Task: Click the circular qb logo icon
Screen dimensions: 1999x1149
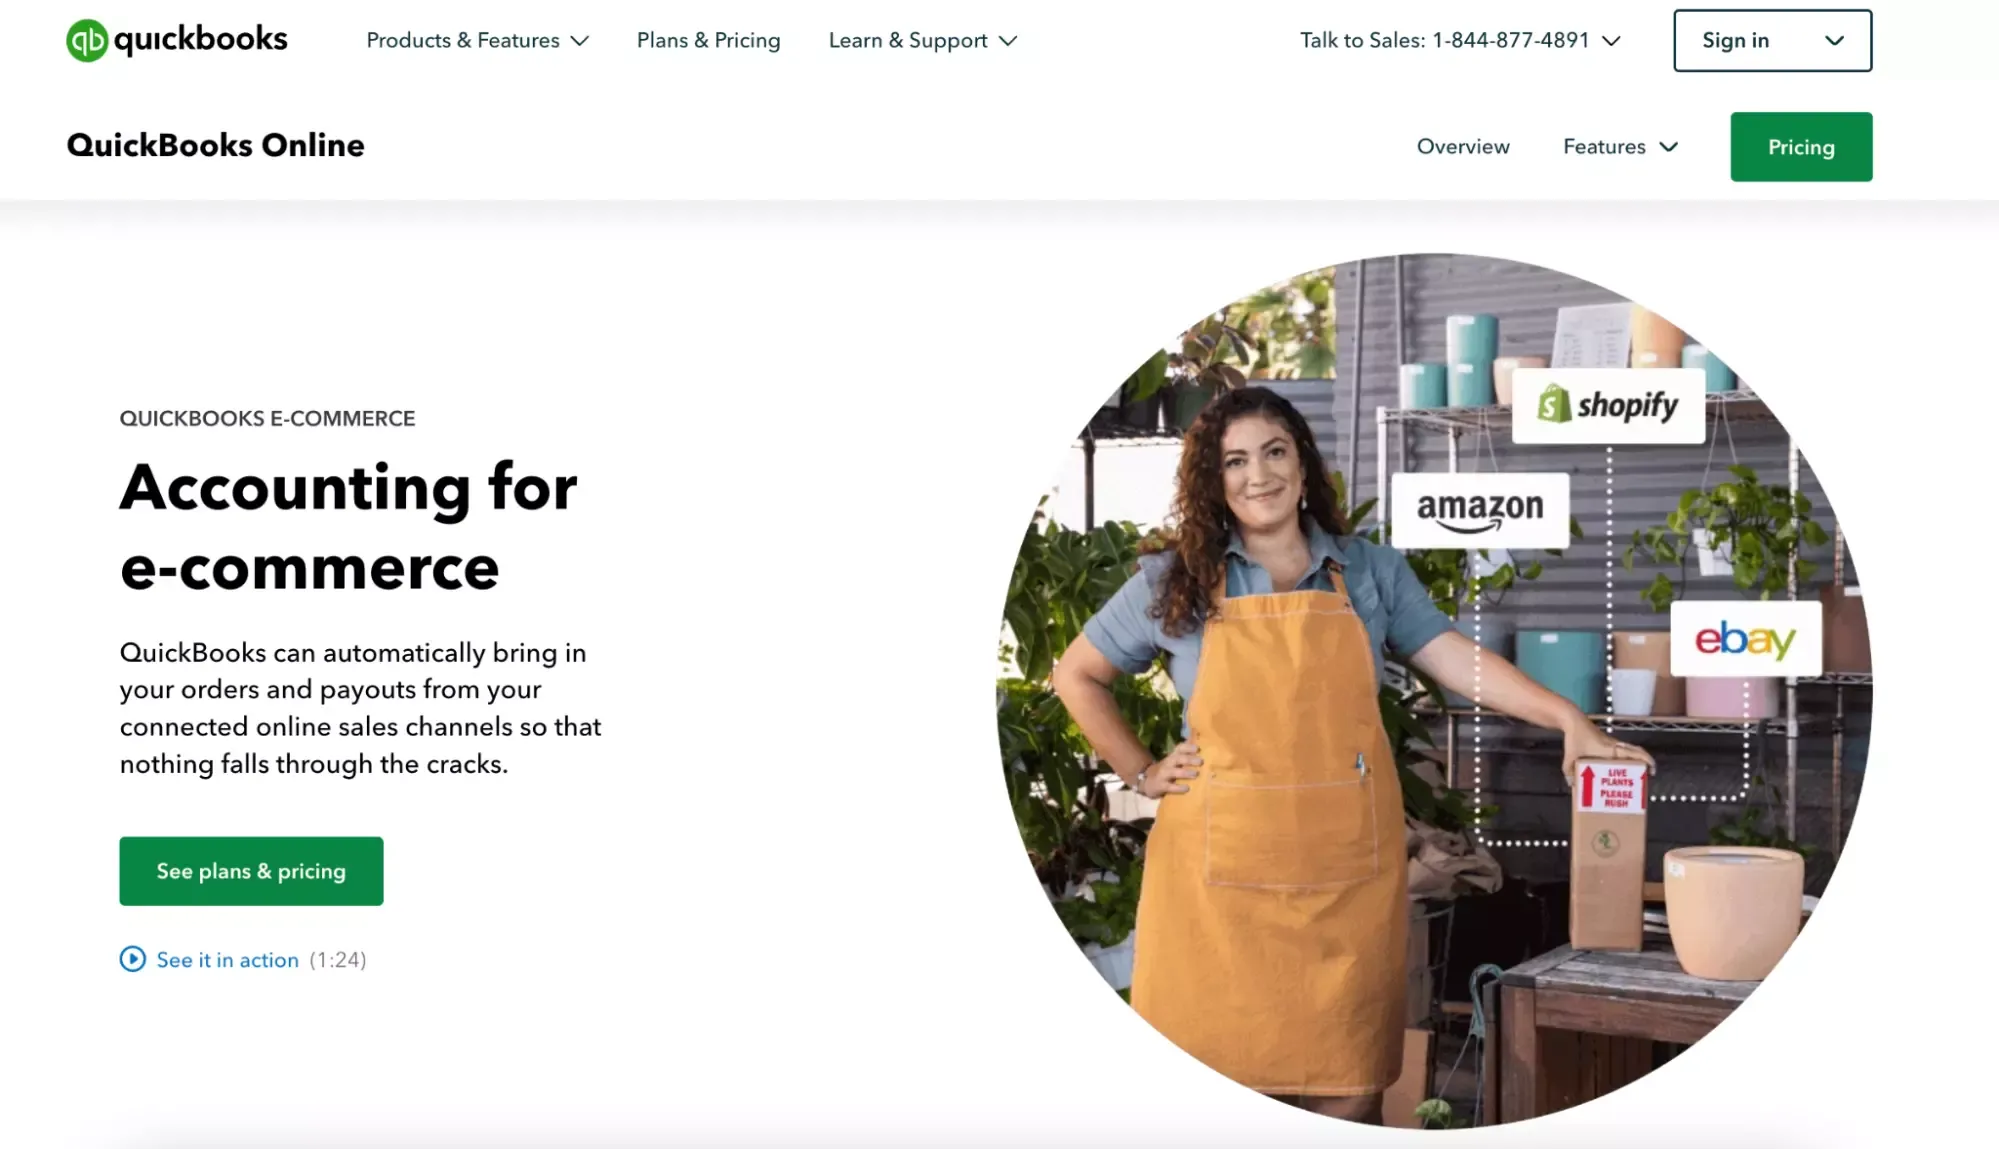Action: click(87, 40)
